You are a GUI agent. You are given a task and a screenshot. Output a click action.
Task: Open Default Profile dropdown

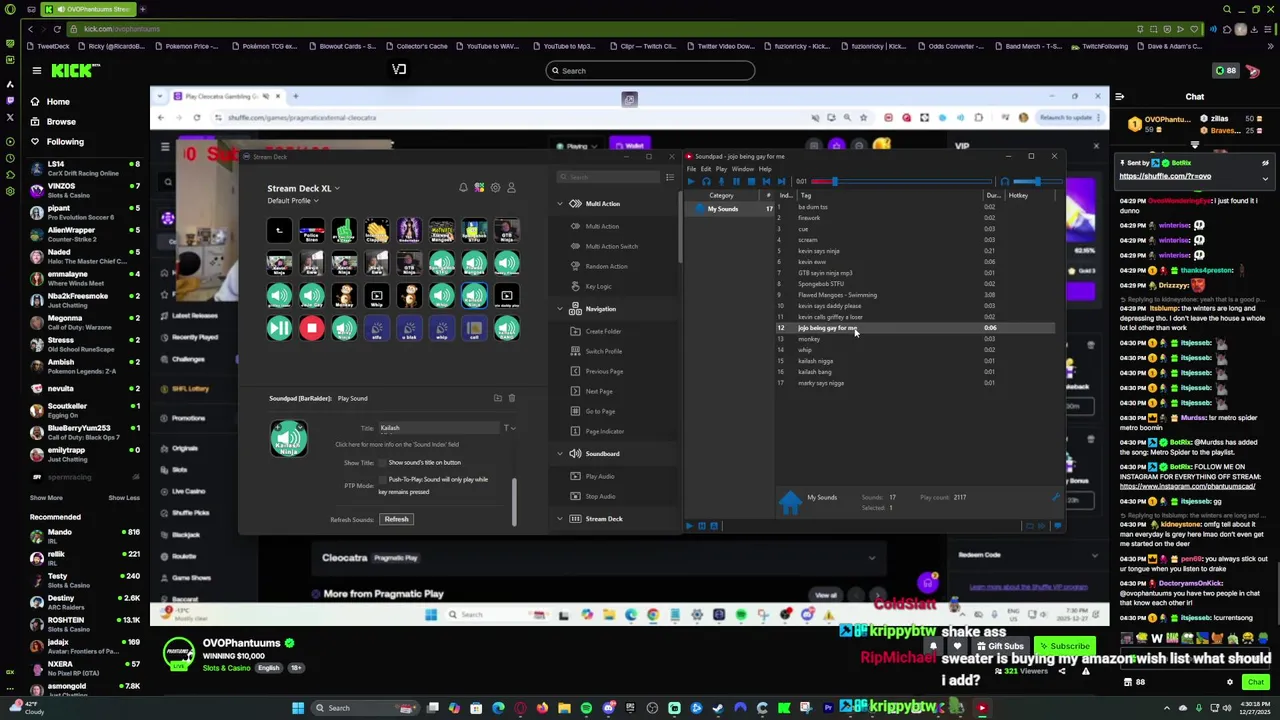292,201
